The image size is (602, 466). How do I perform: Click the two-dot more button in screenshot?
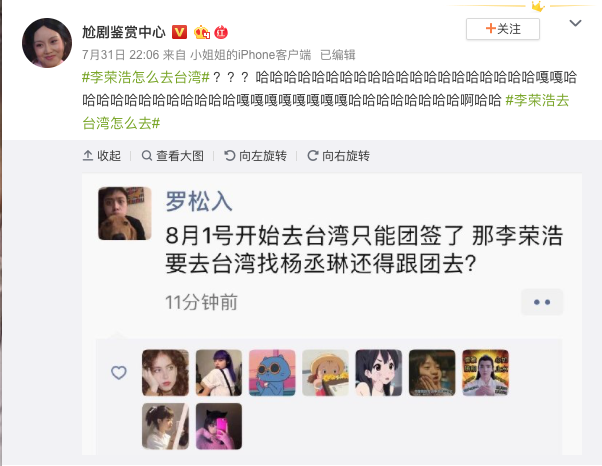pyautogui.click(x=542, y=302)
